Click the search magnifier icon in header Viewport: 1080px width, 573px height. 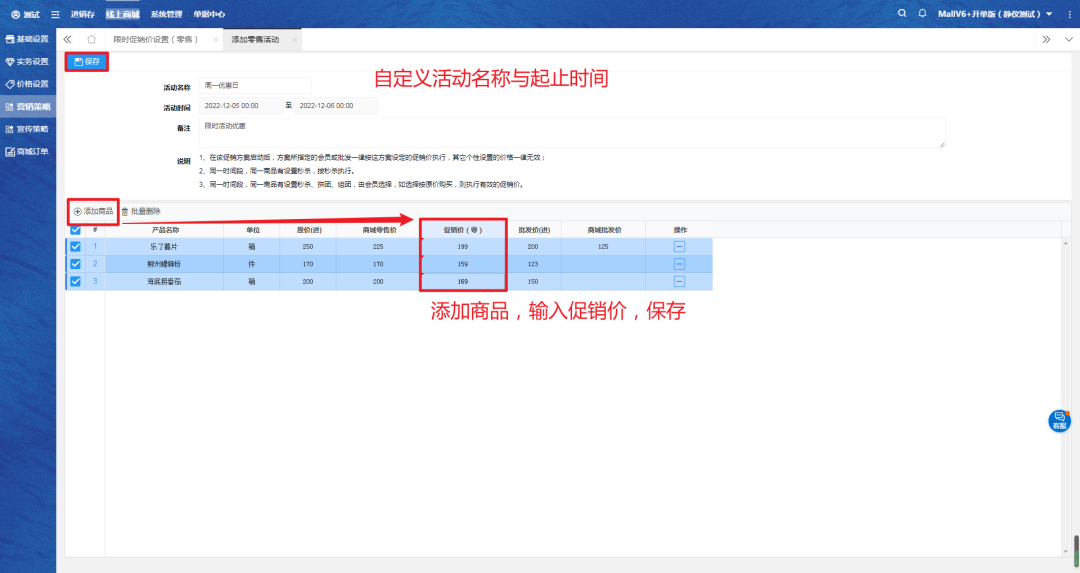(x=904, y=13)
